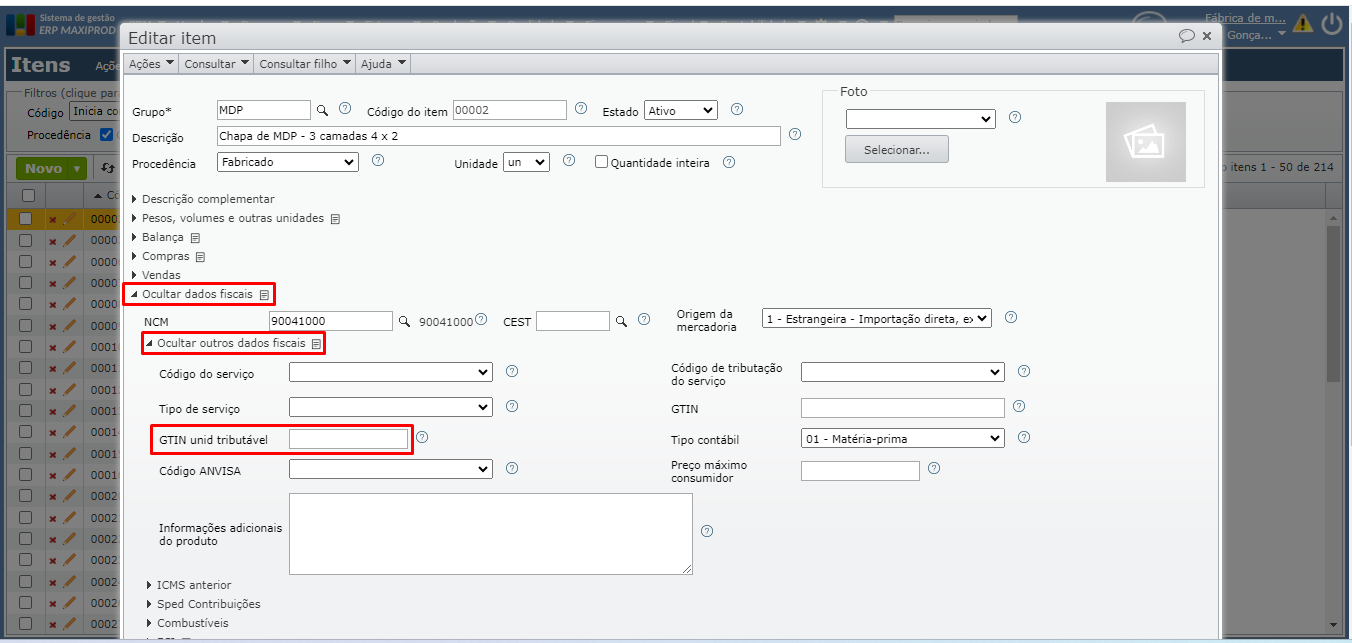Click the NCM input field containing 90041000

pos(331,321)
